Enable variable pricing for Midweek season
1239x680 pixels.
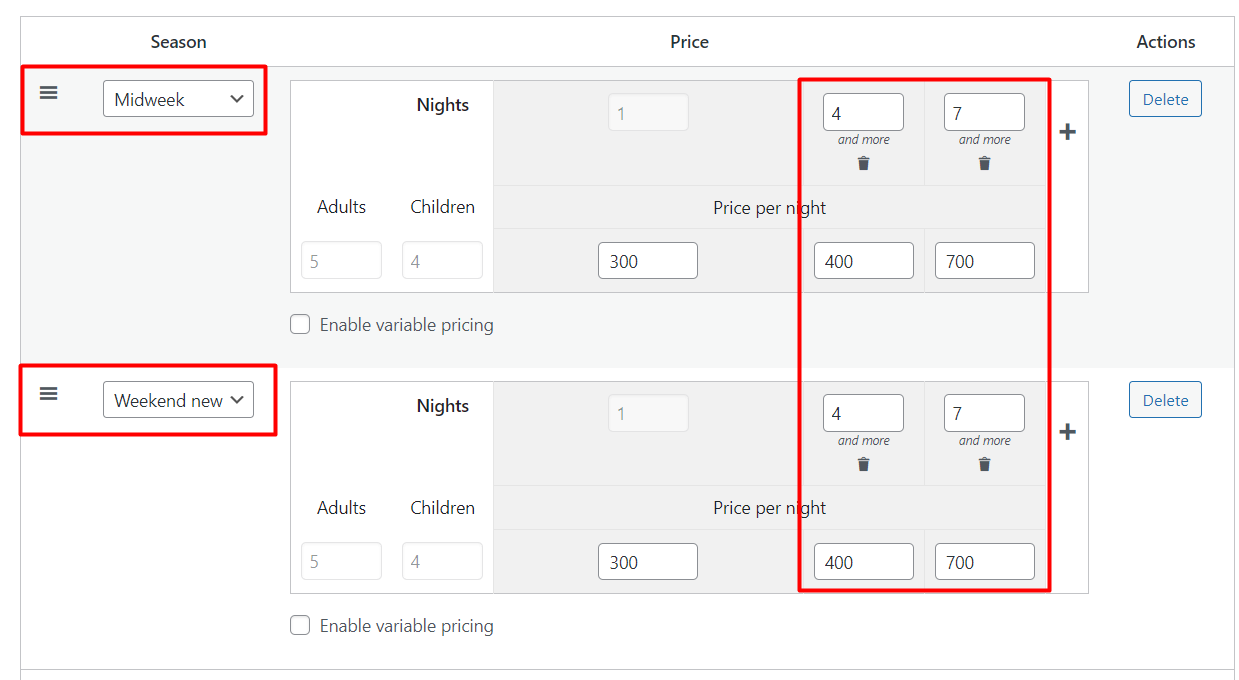(x=300, y=324)
